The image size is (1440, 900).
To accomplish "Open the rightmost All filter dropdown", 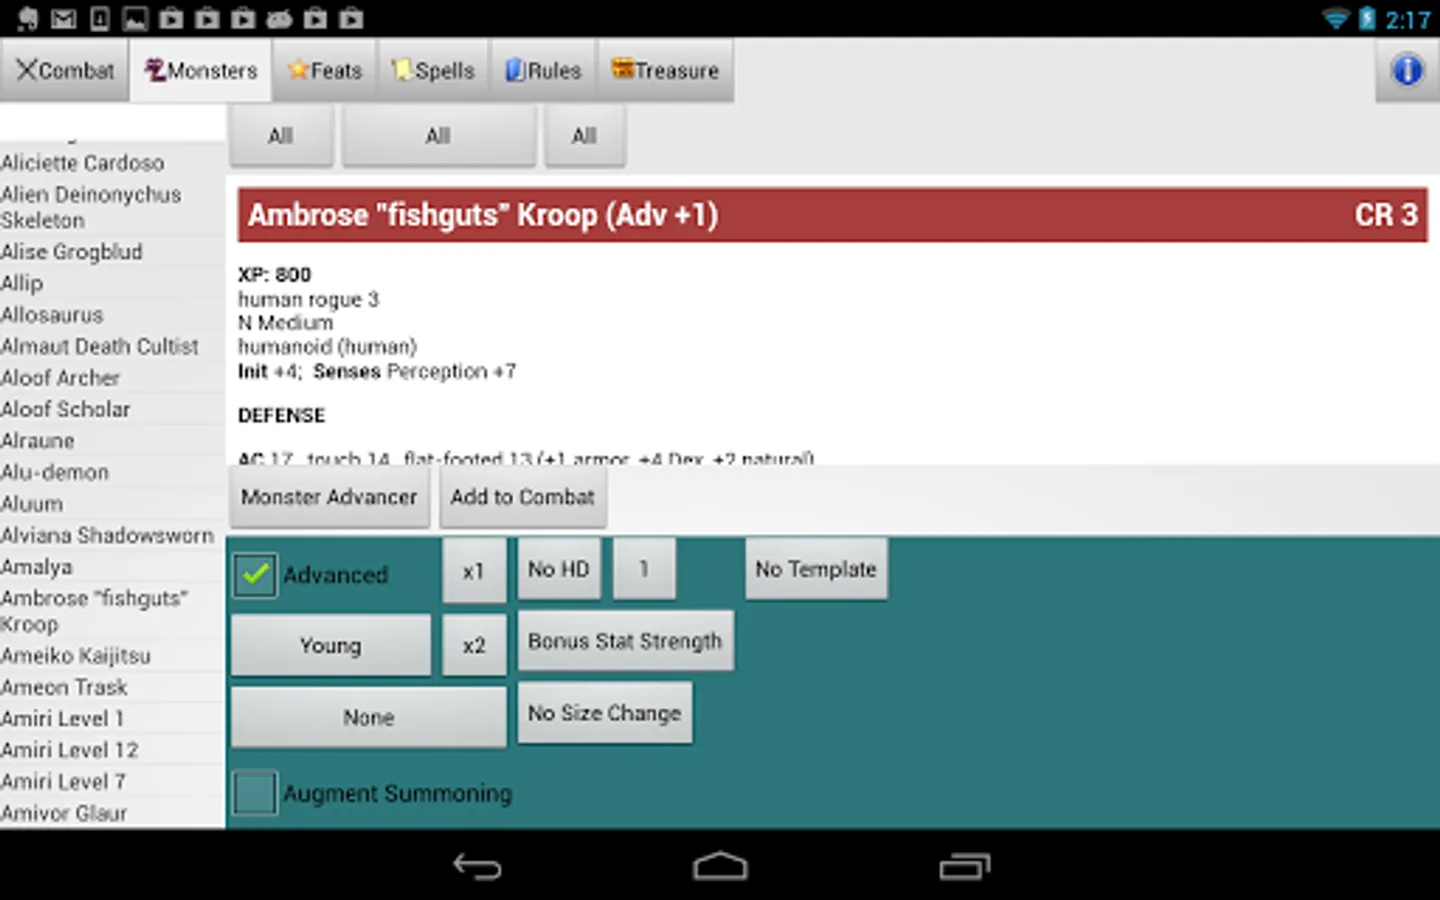I will [584, 135].
